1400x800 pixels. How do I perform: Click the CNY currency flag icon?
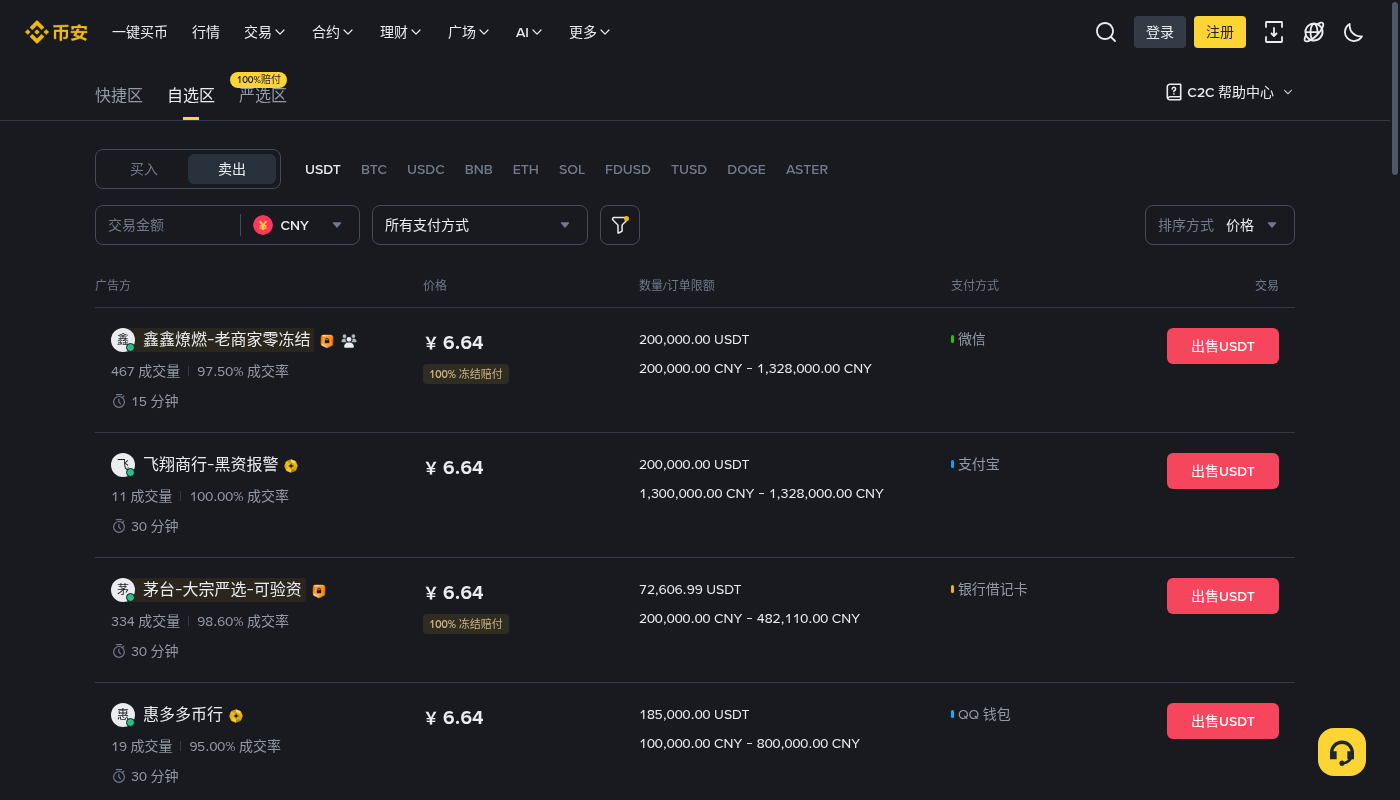263,225
